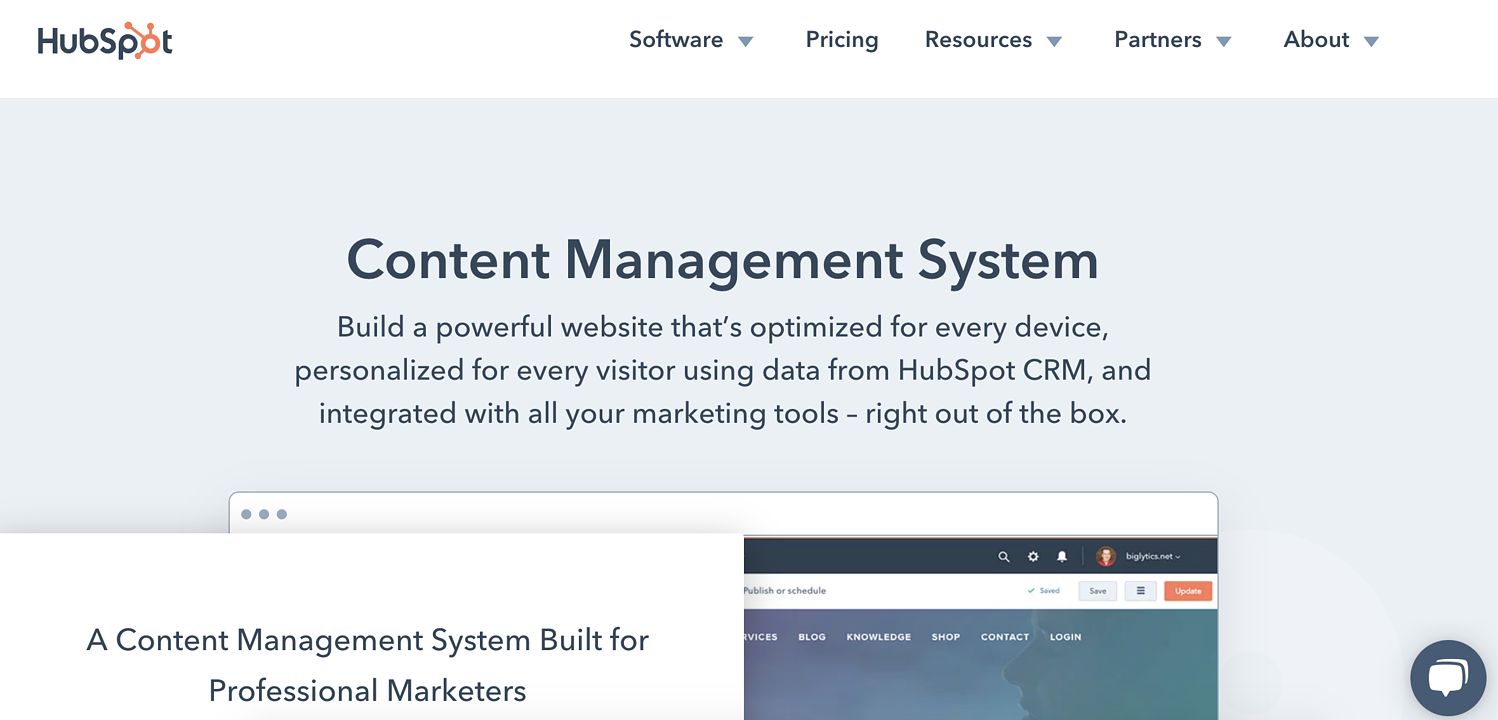
Task: Click the search magnifier in the dashboard screenshot
Action: pyautogui.click(x=1004, y=556)
